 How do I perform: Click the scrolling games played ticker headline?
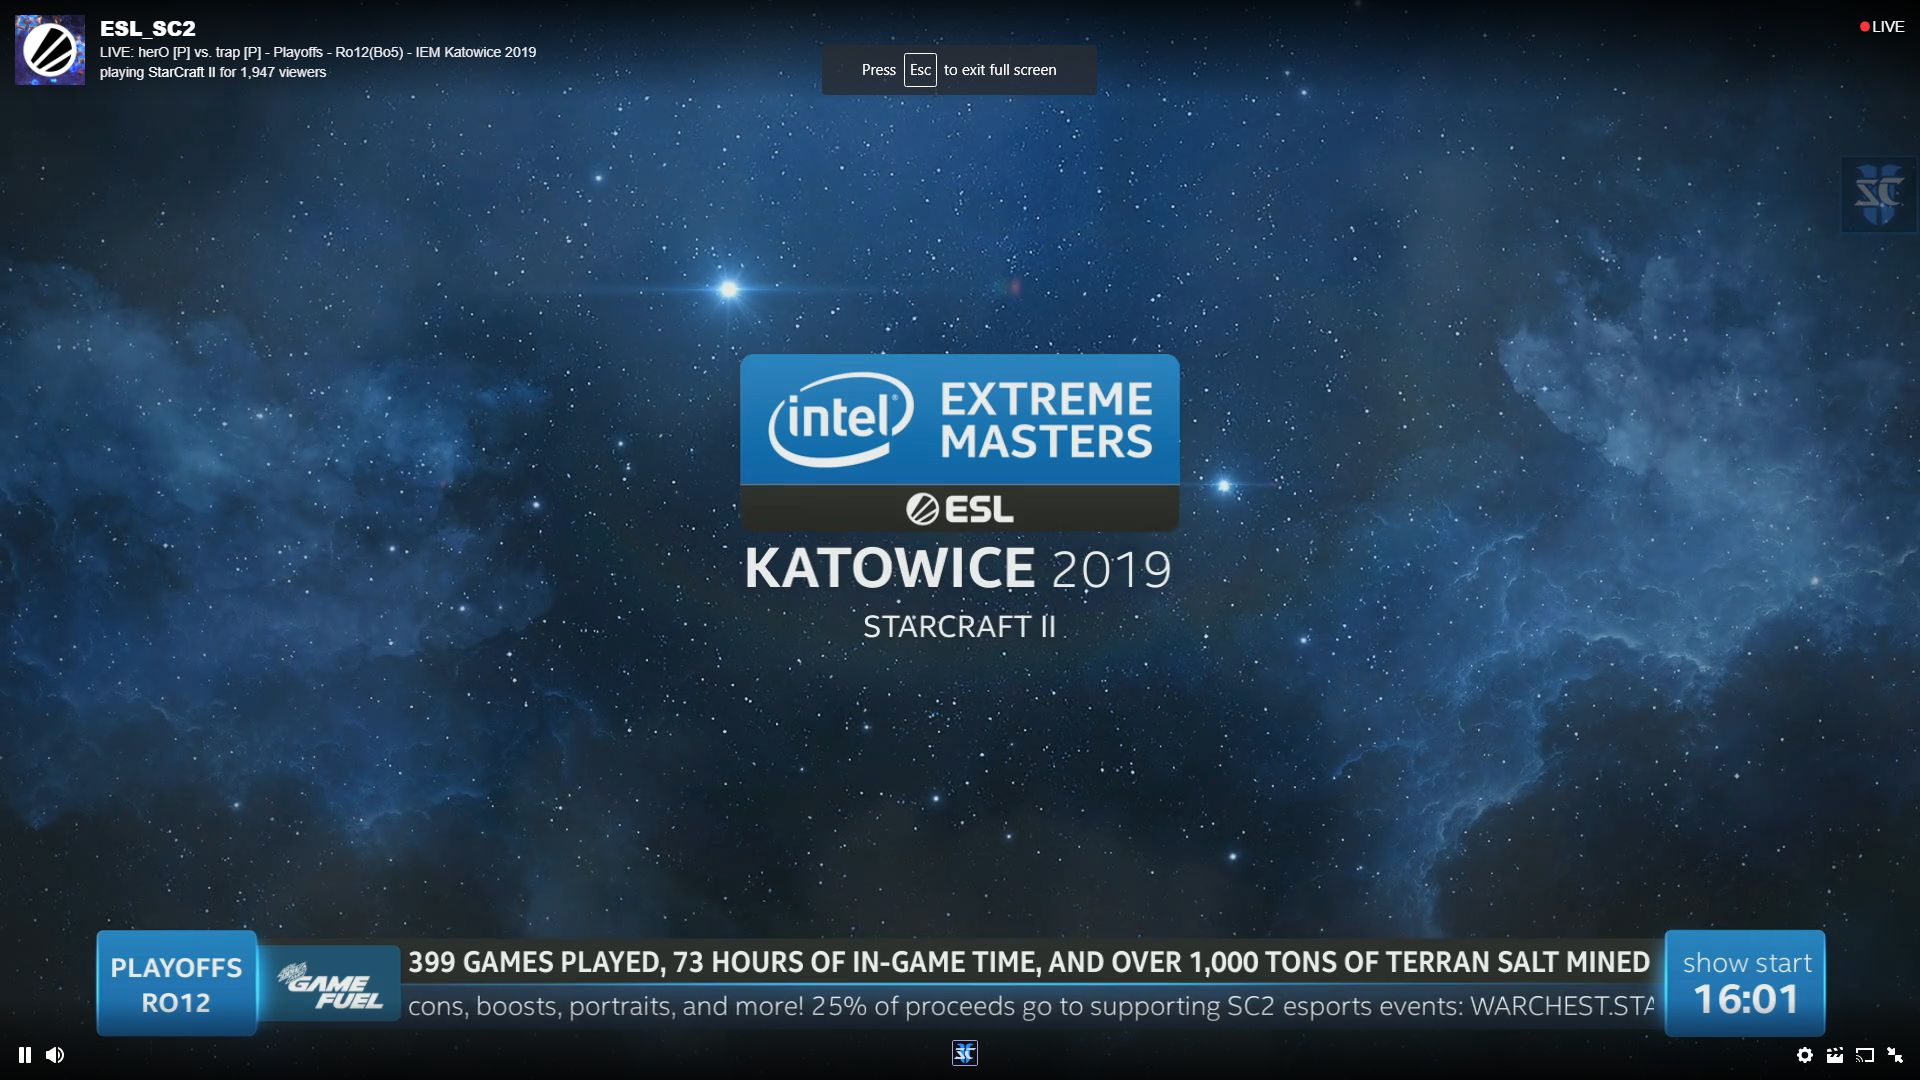(1028, 962)
